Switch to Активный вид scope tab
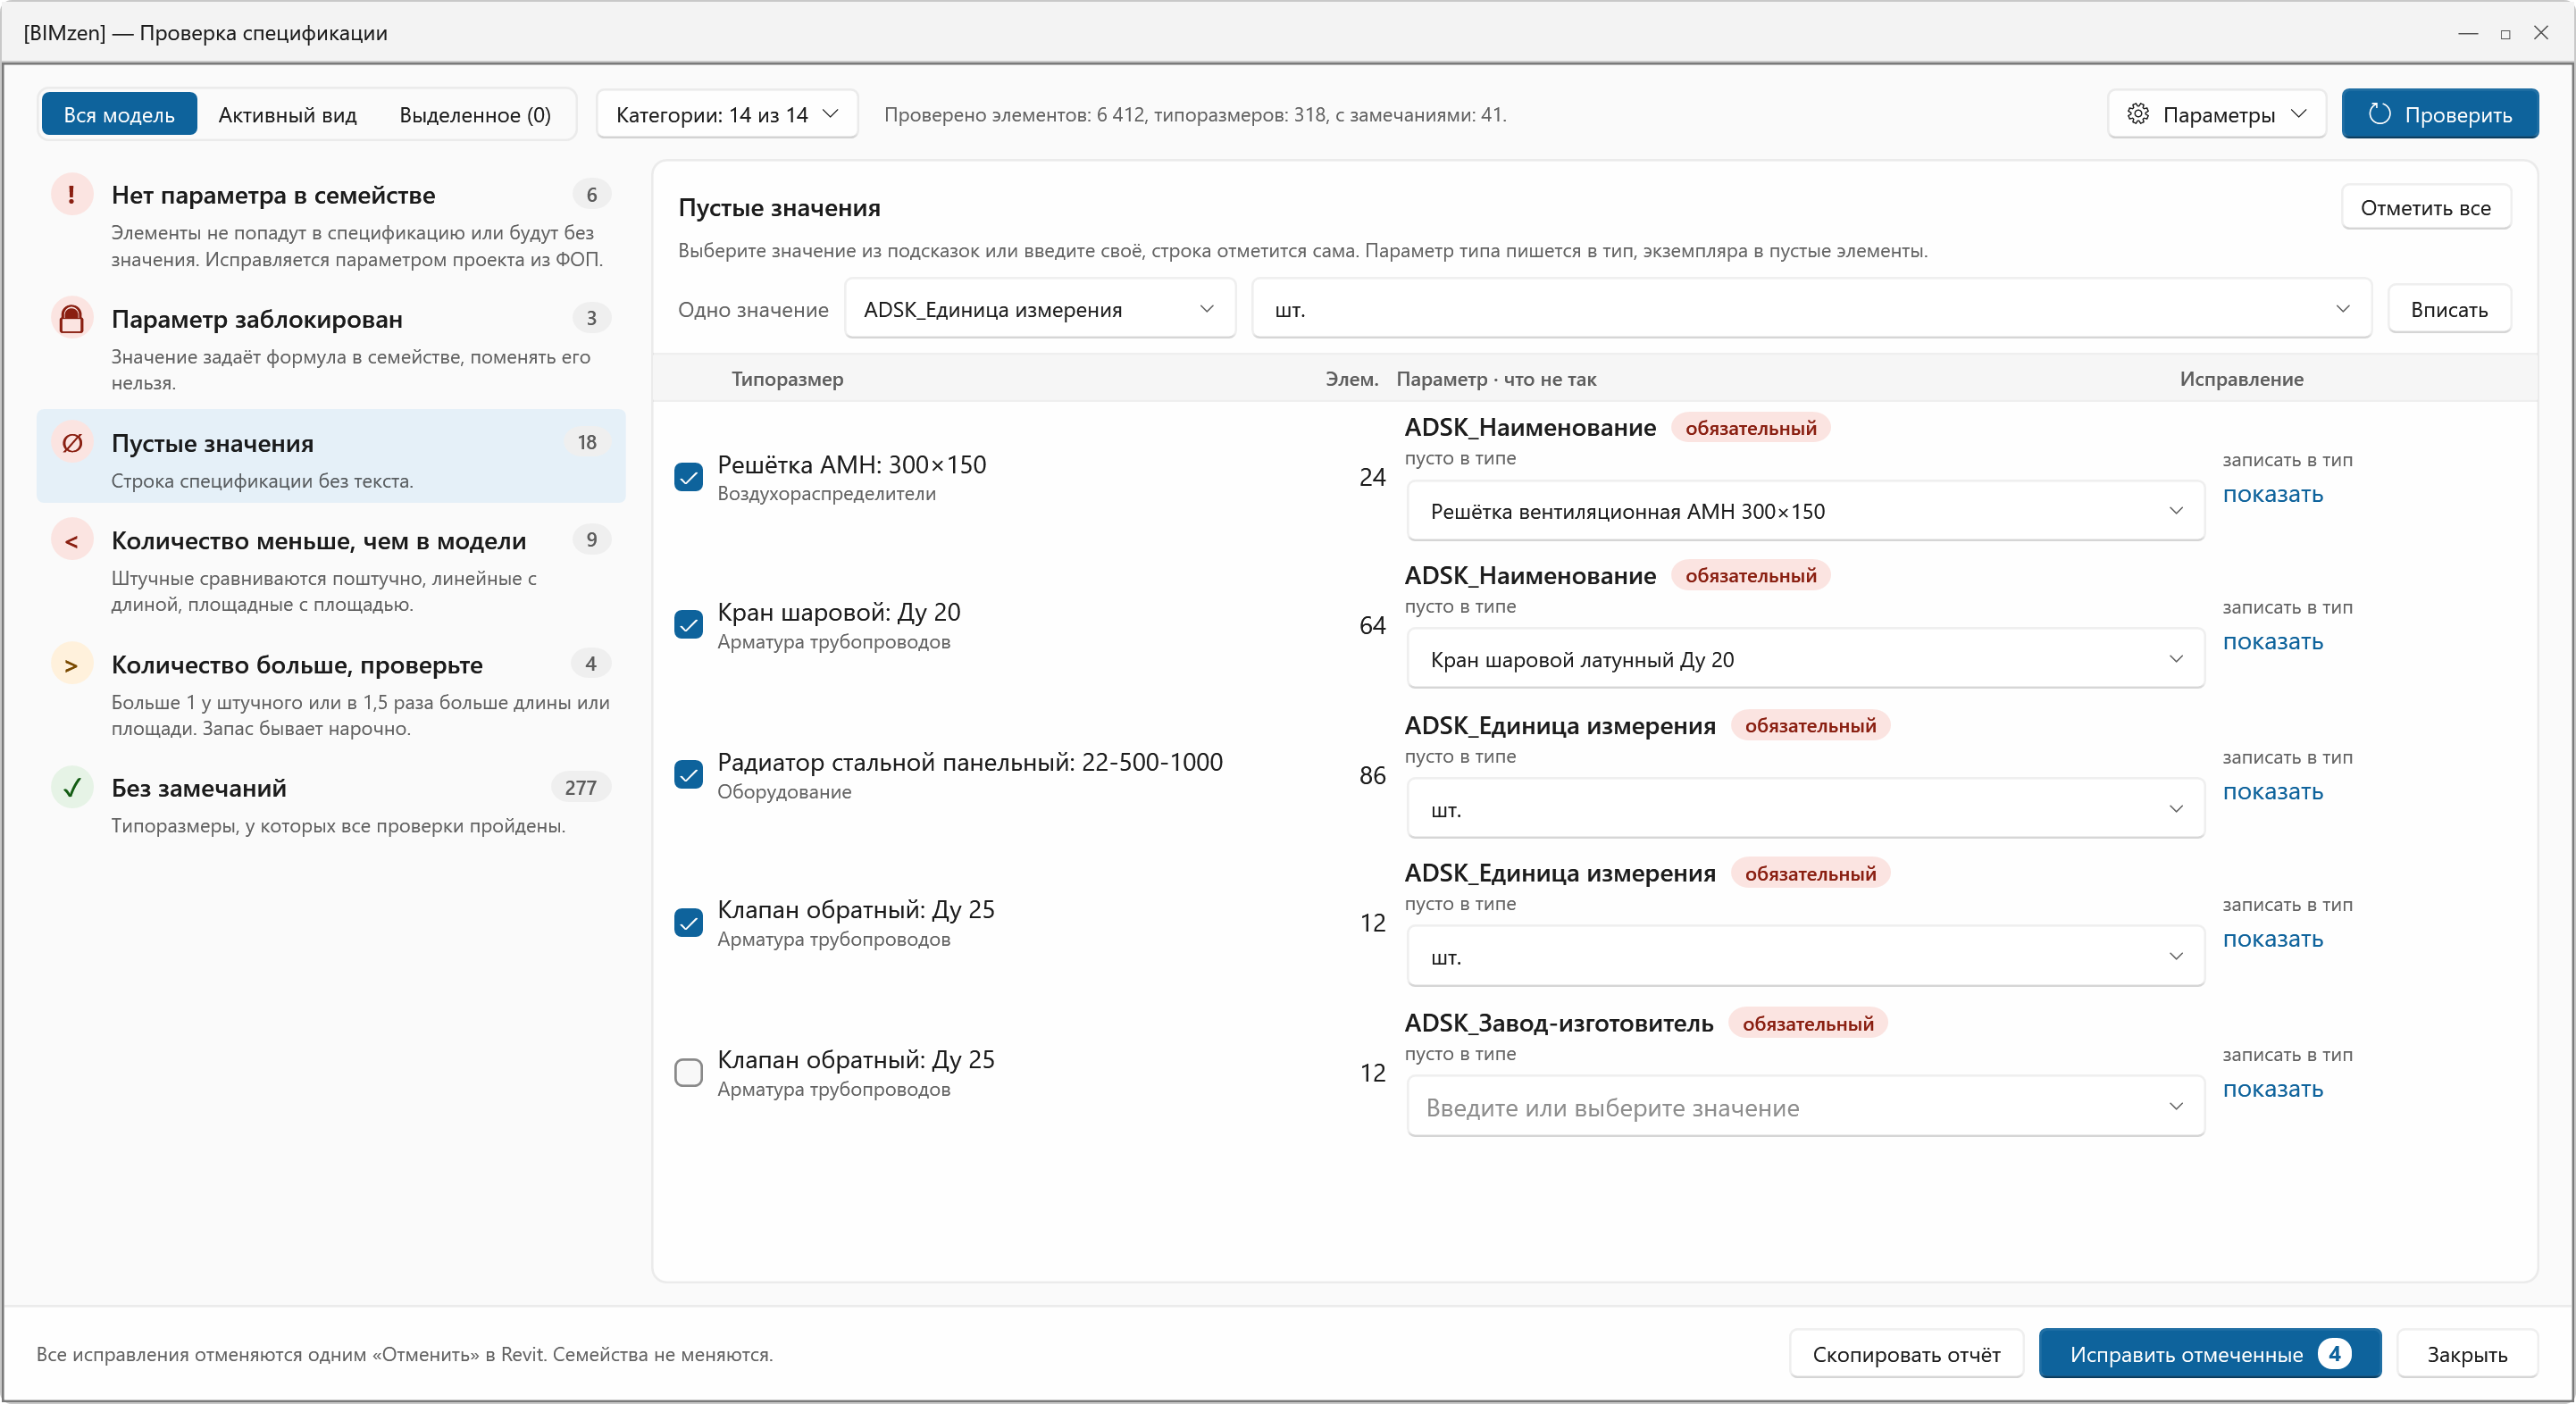 [287, 114]
